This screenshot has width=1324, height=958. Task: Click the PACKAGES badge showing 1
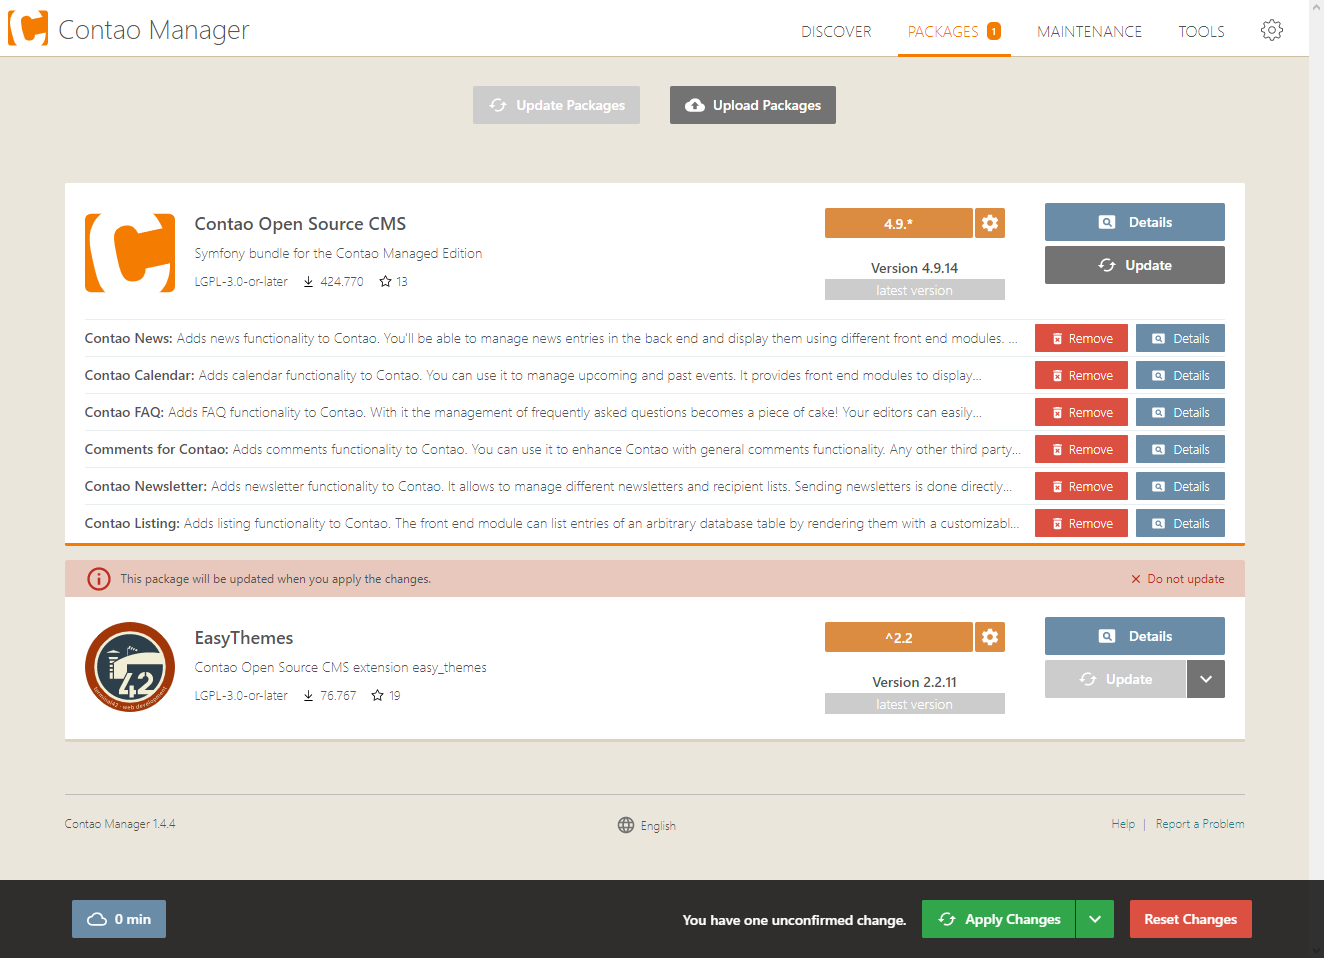[x=994, y=31]
